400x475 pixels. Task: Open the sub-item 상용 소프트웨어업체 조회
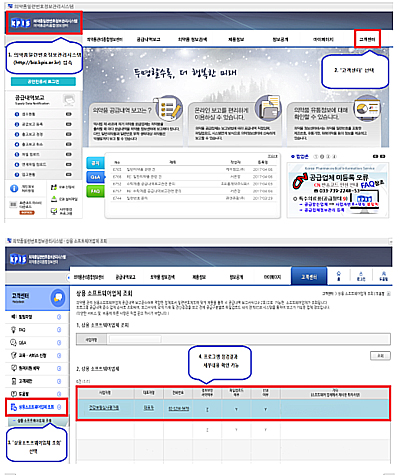(x=34, y=421)
